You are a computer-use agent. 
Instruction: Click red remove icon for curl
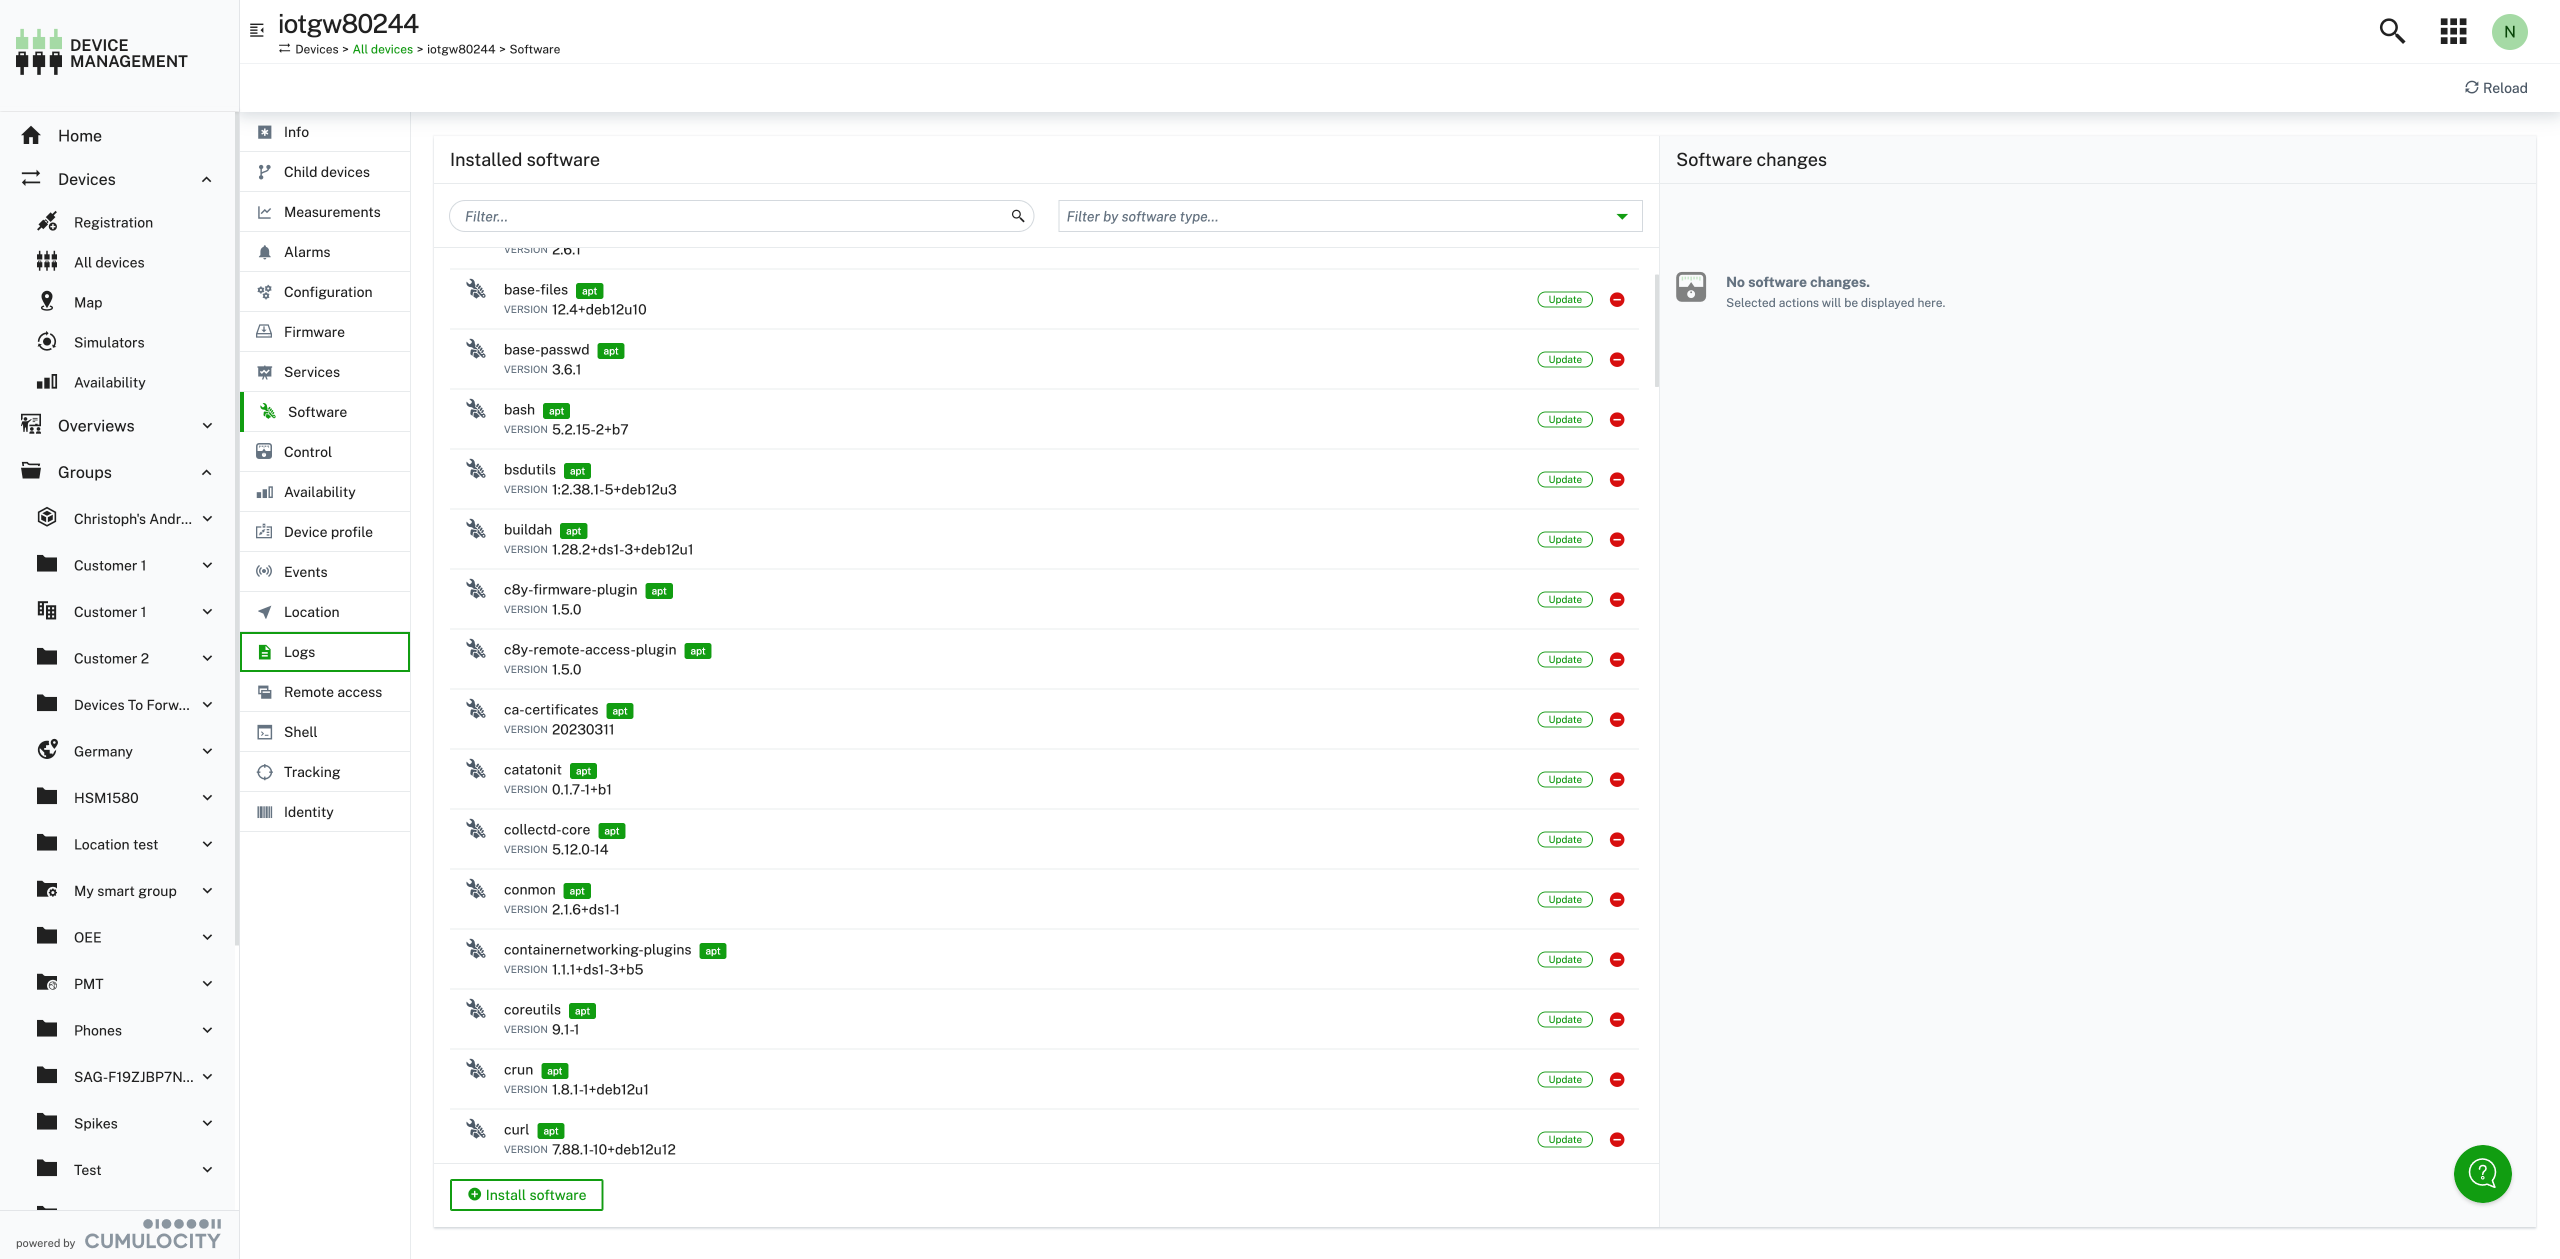pos(1617,1140)
